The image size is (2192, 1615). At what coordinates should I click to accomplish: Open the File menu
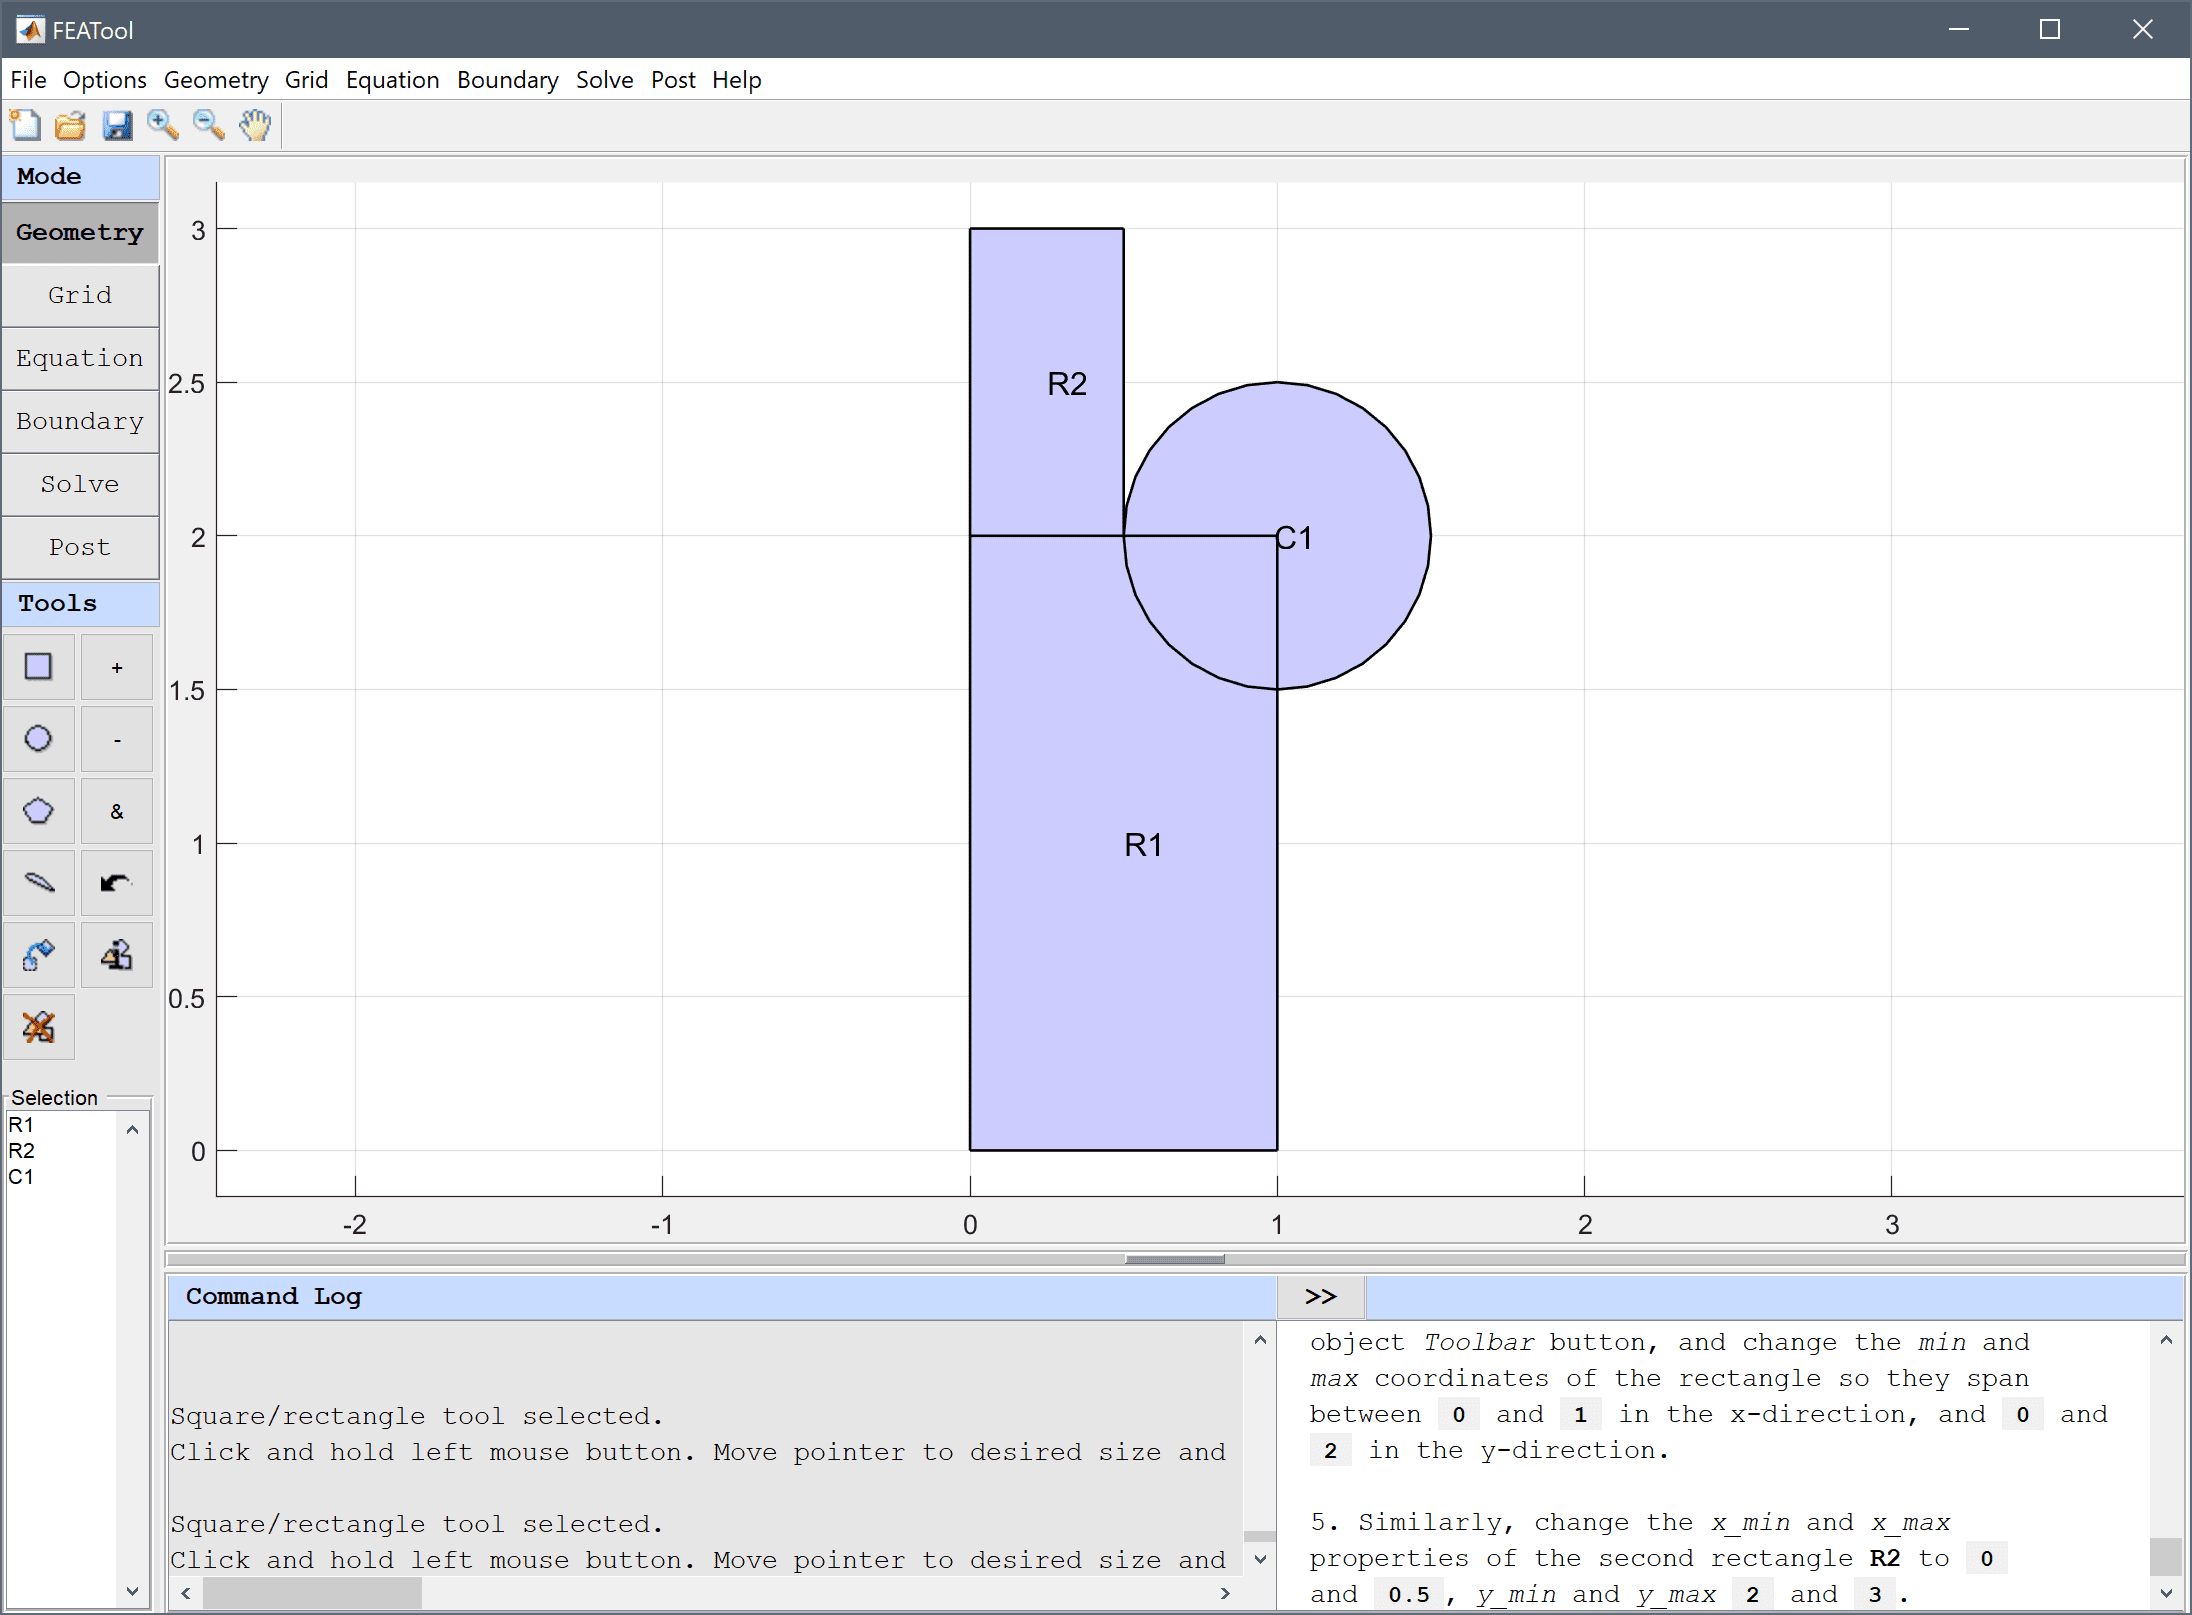[x=28, y=80]
